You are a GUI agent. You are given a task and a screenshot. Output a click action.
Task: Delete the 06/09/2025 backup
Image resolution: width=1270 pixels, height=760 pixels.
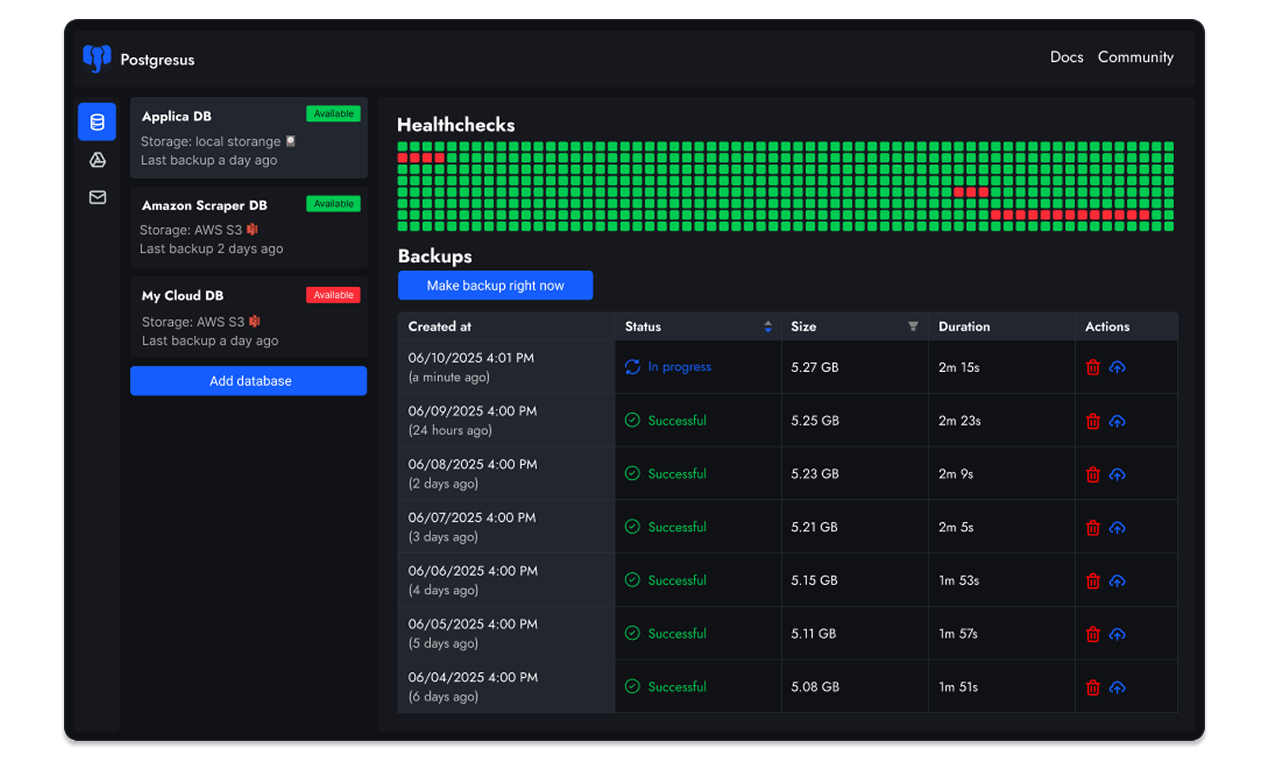[1093, 421]
